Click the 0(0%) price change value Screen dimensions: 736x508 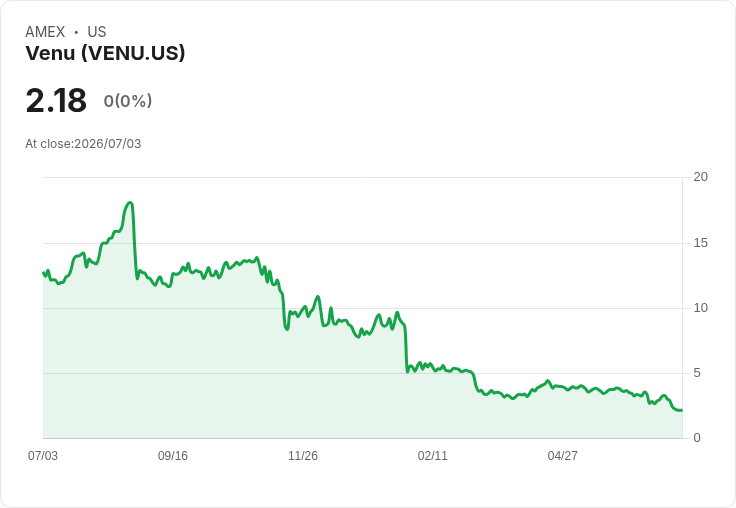(x=128, y=101)
